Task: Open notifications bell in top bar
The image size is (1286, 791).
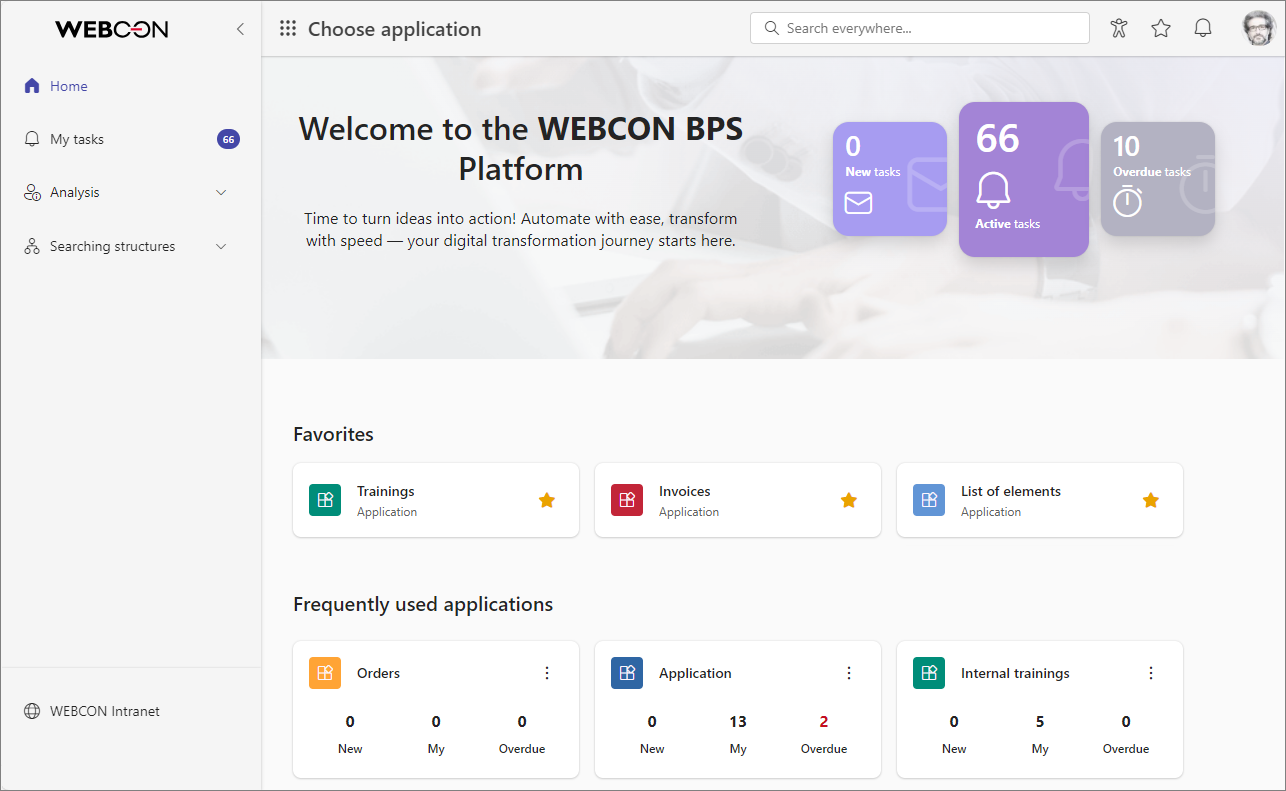Action: tap(1203, 29)
